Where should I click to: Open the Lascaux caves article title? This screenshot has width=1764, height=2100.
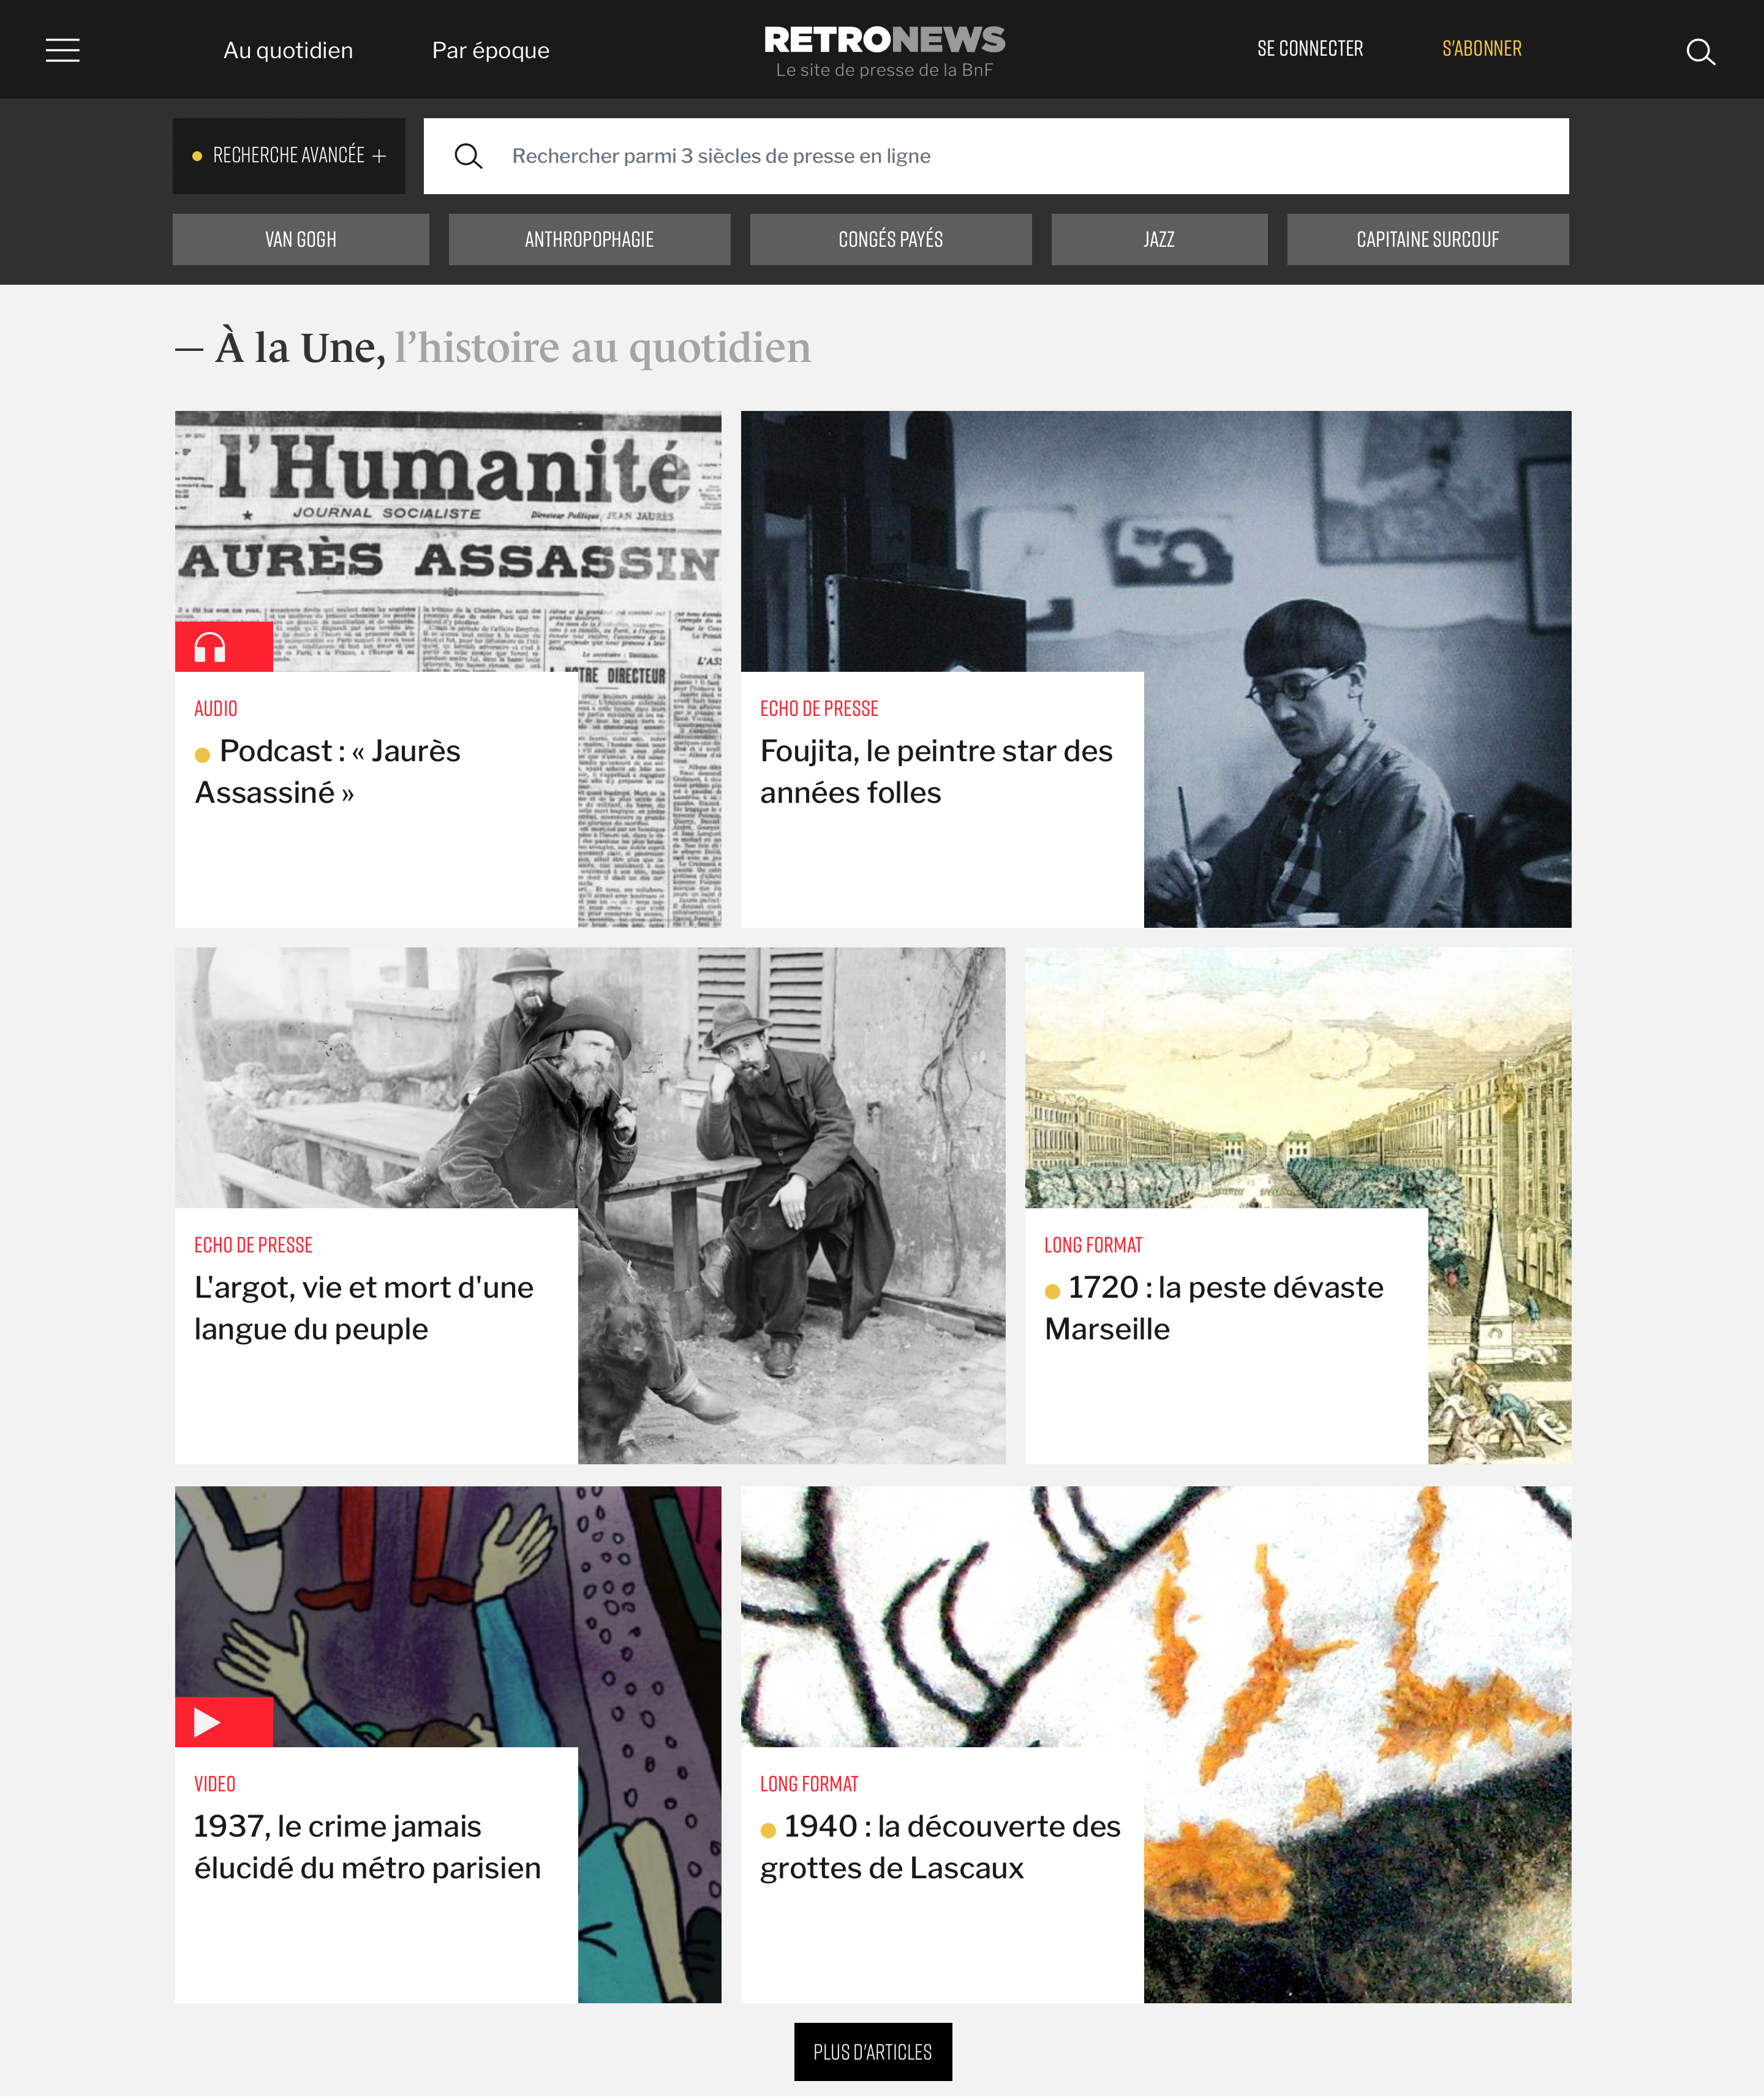pyautogui.click(x=940, y=1847)
